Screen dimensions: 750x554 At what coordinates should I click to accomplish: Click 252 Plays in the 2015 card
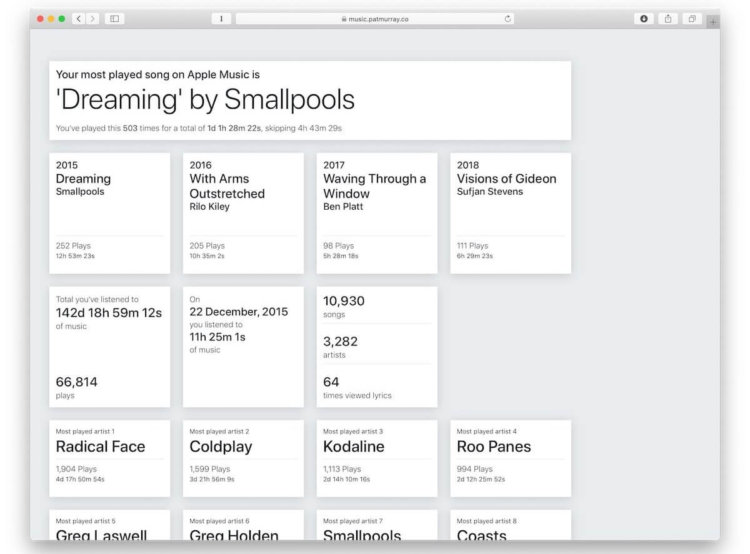click(73, 246)
